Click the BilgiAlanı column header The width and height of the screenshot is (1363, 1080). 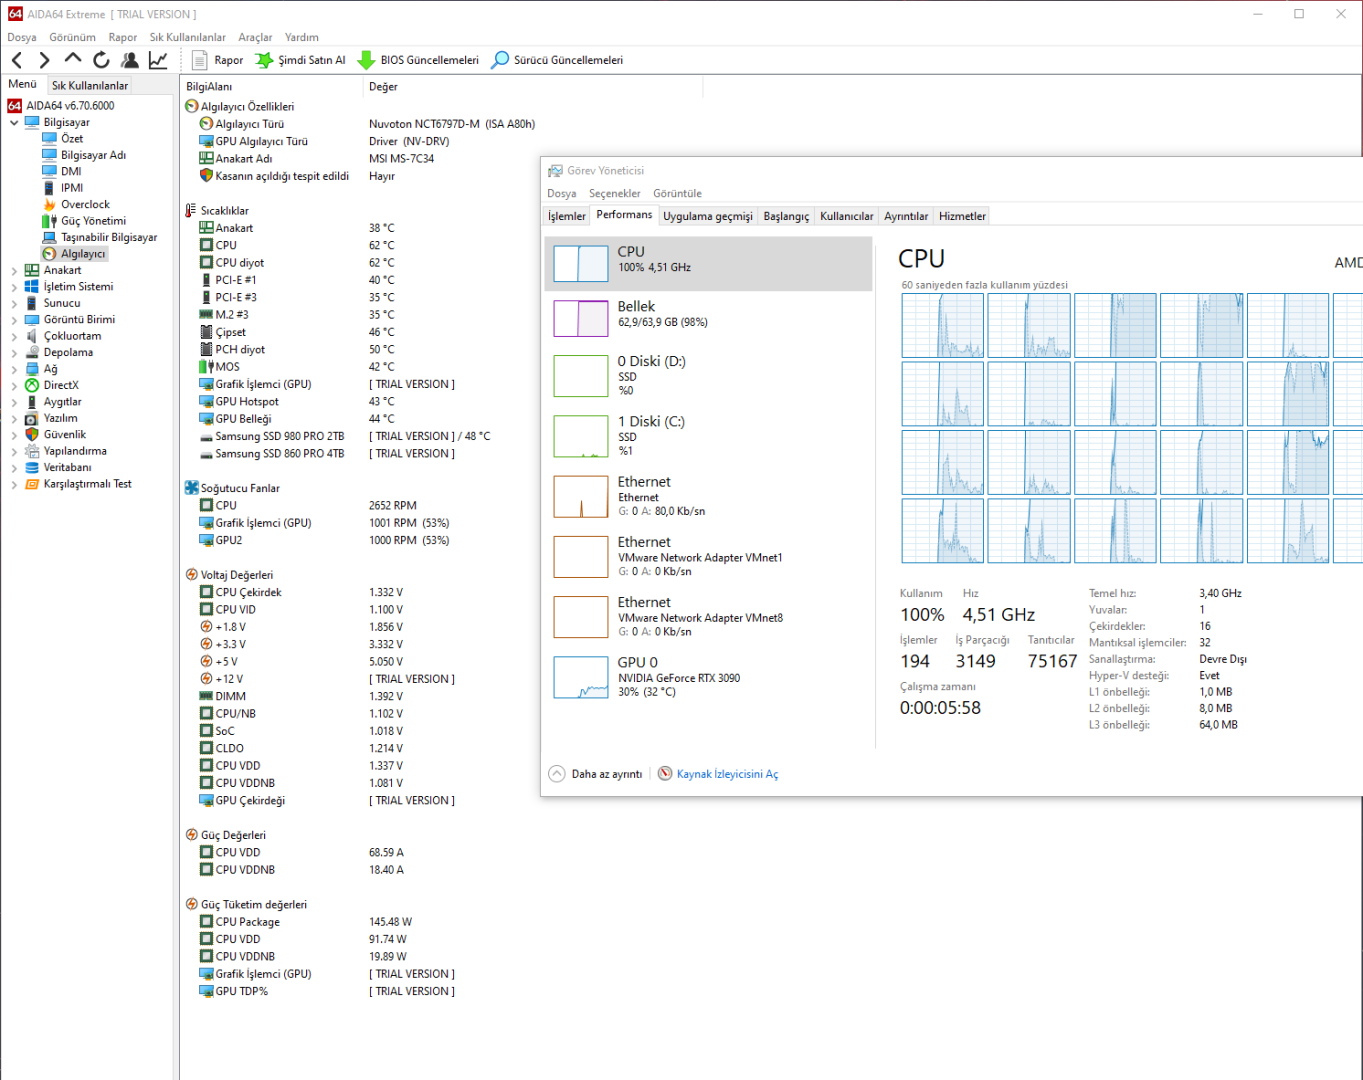point(271,87)
